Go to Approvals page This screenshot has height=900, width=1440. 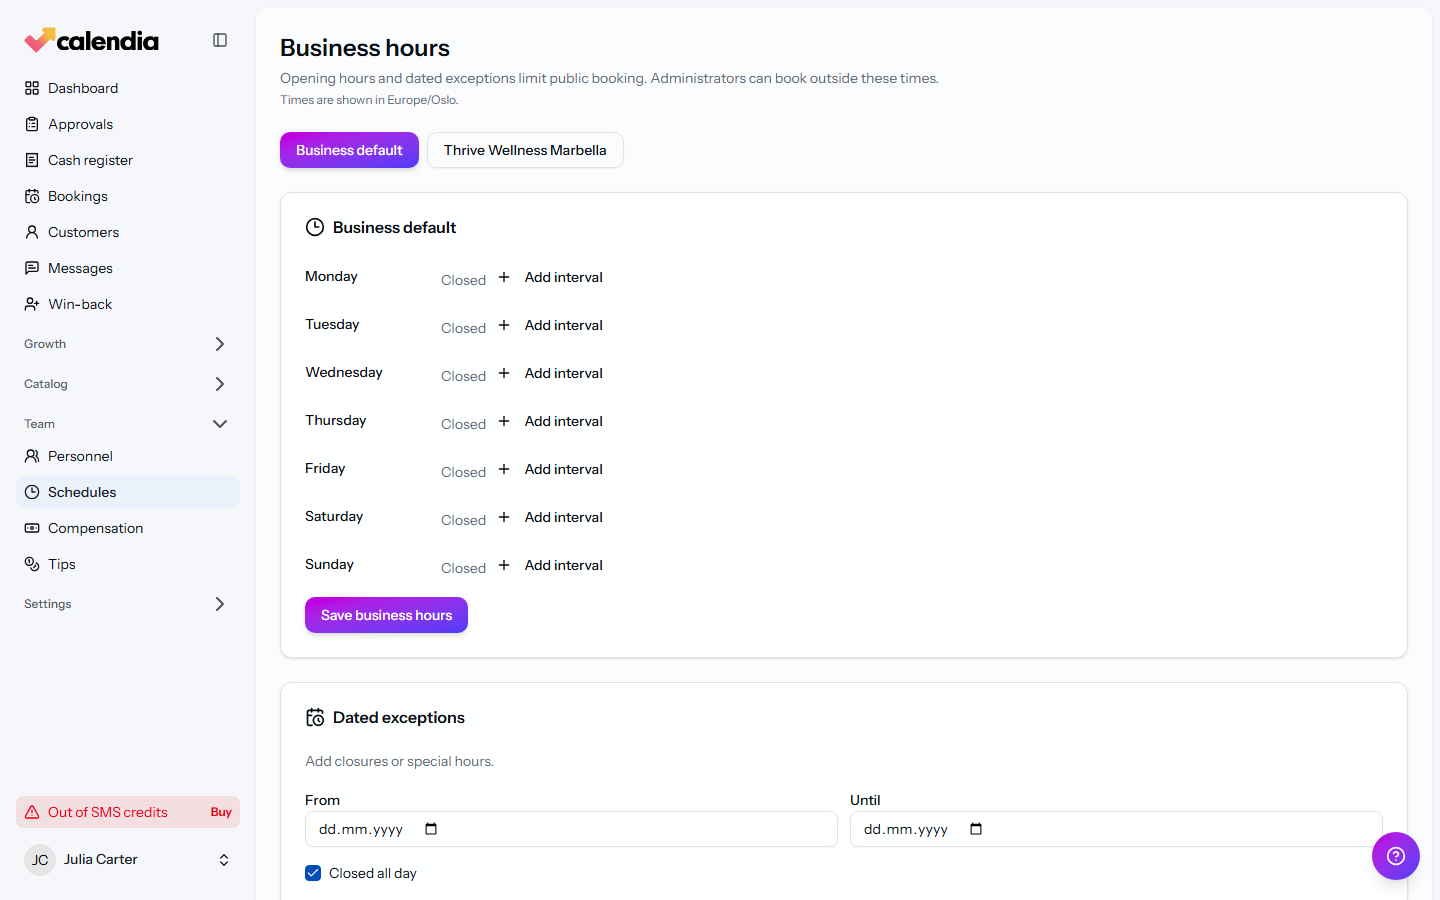click(x=128, y=124)
